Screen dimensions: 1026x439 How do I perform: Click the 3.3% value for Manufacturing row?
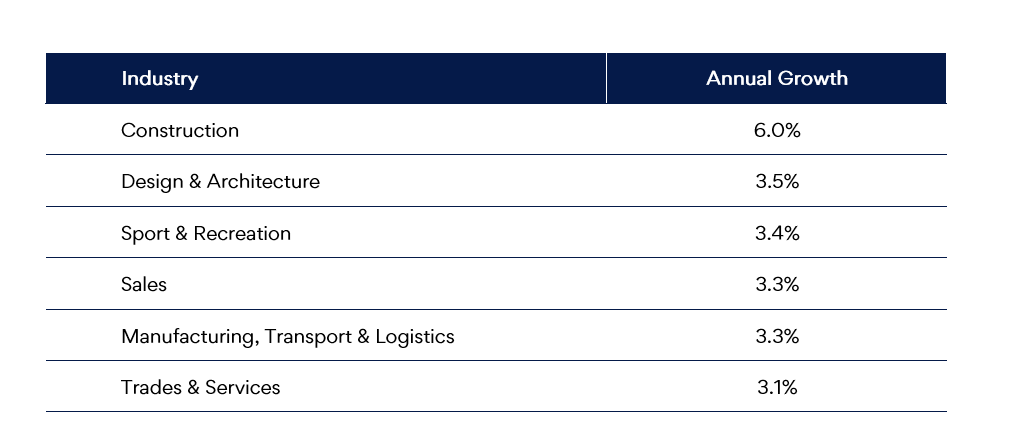777,337
